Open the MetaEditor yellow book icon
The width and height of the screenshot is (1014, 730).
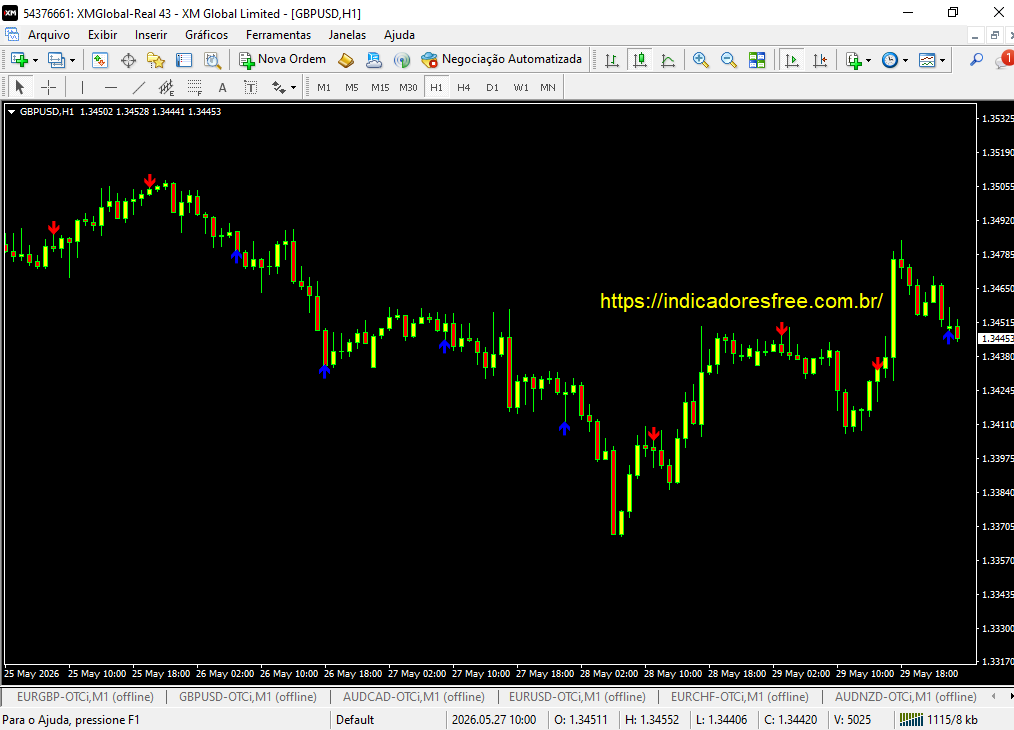coord(346,60)
